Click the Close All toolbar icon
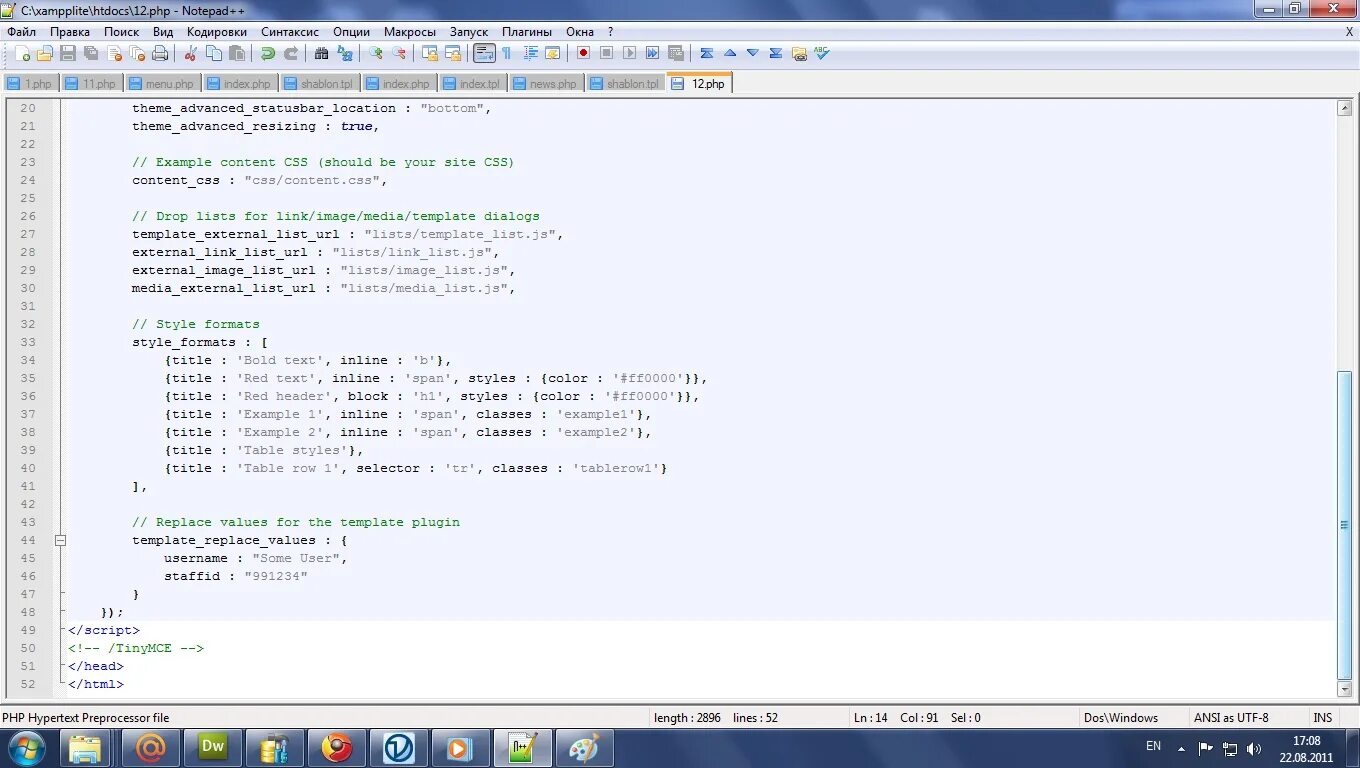The image size is (1360, 768). click(137, 53)
